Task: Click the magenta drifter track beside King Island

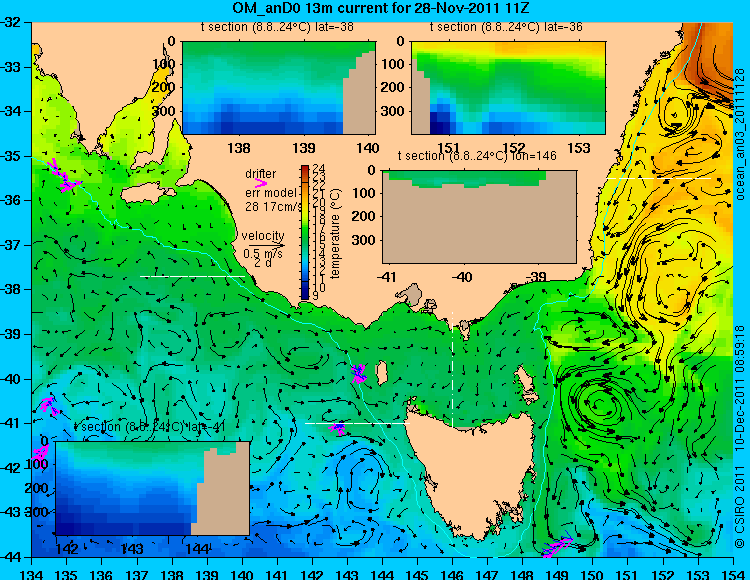Action: pyautogui.click(x=359, y=373)
